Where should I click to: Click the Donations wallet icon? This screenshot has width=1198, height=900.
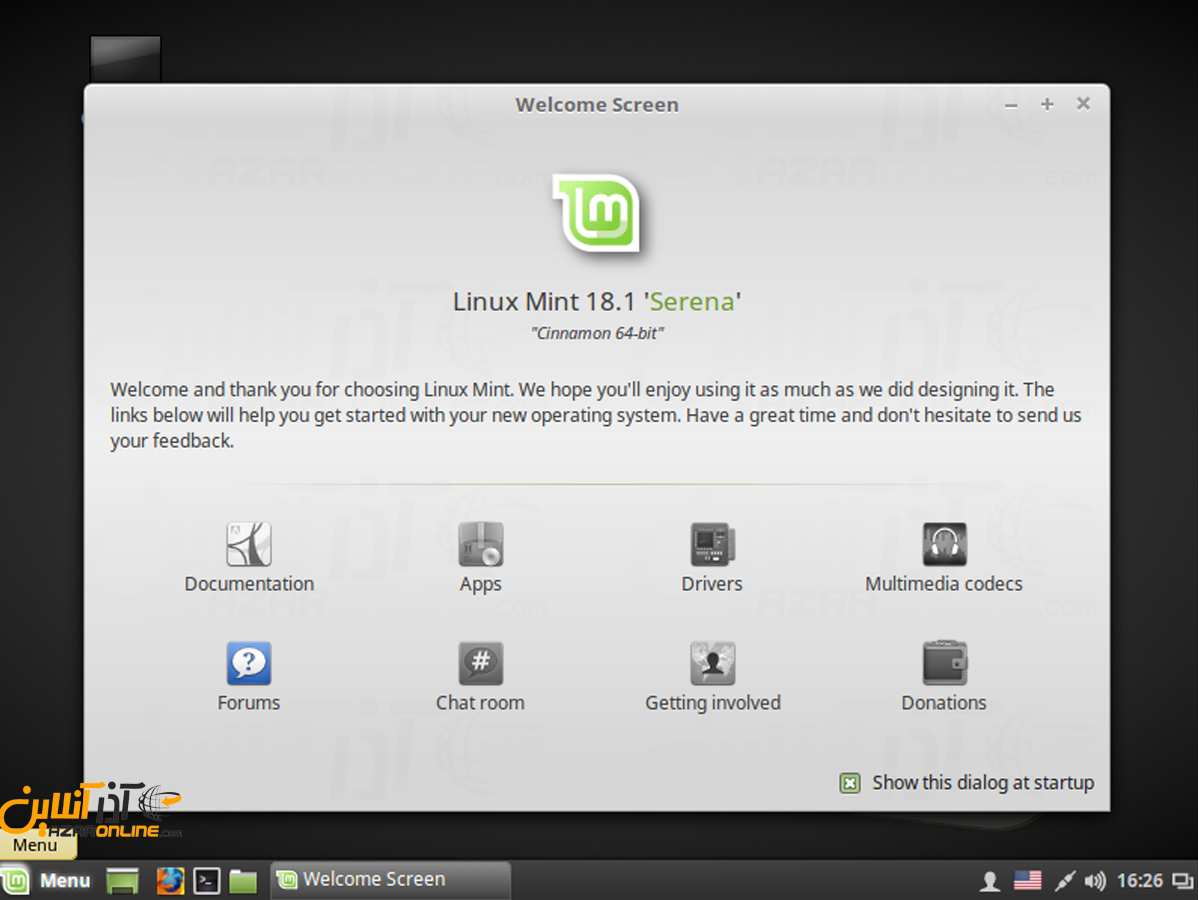pyautogui.click(x=944, y=664)
